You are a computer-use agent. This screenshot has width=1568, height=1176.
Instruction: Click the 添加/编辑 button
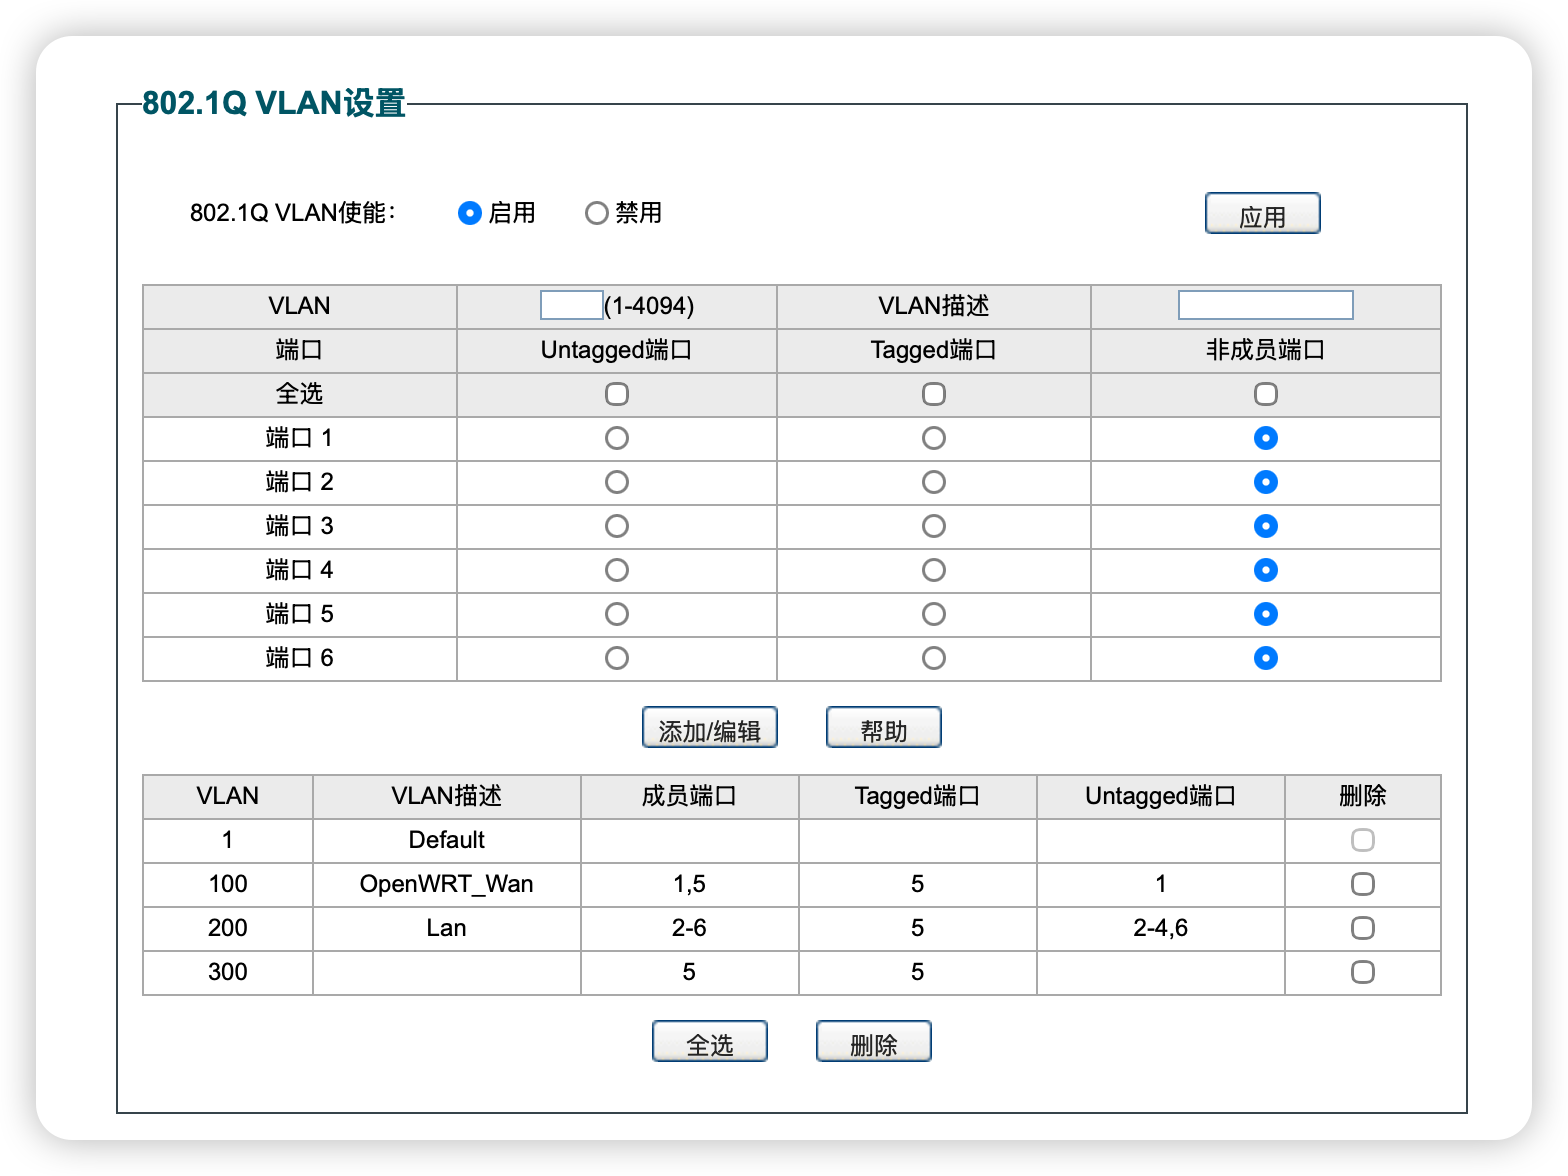pyautogui.click(x=709, y=728)
